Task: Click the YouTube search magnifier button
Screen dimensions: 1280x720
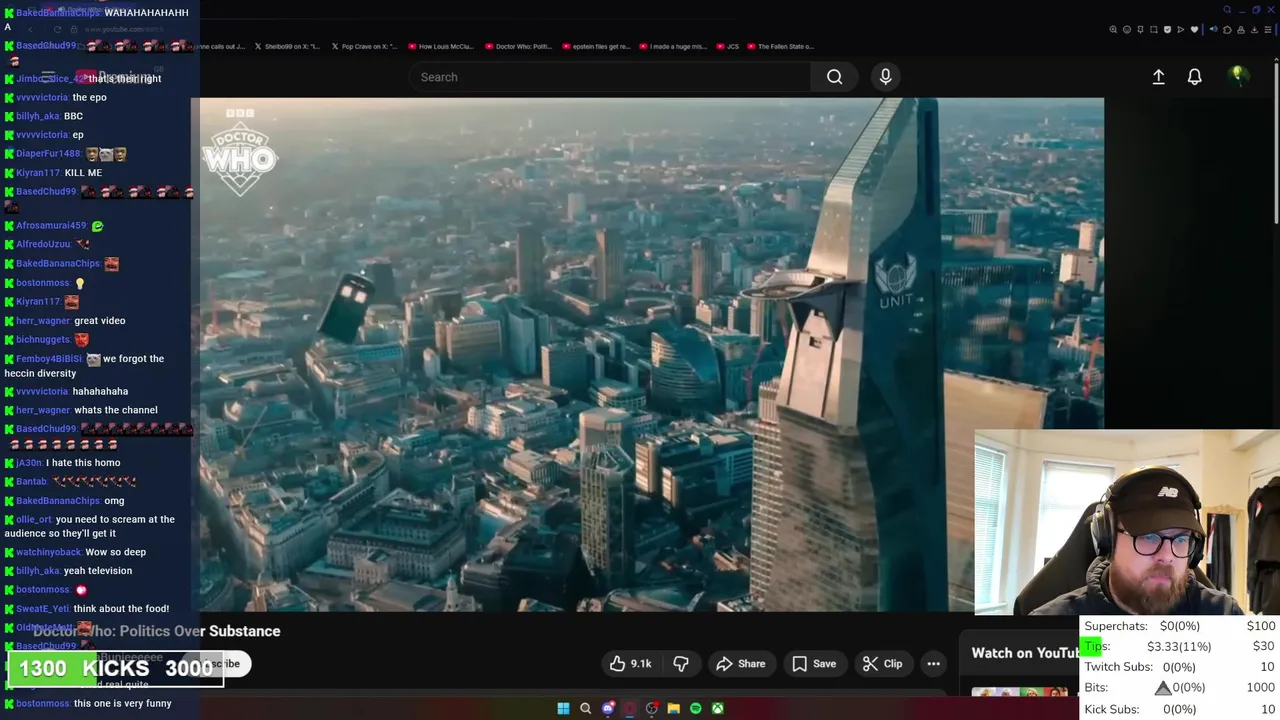Action: pyautogui.click(x=834, y=77)
